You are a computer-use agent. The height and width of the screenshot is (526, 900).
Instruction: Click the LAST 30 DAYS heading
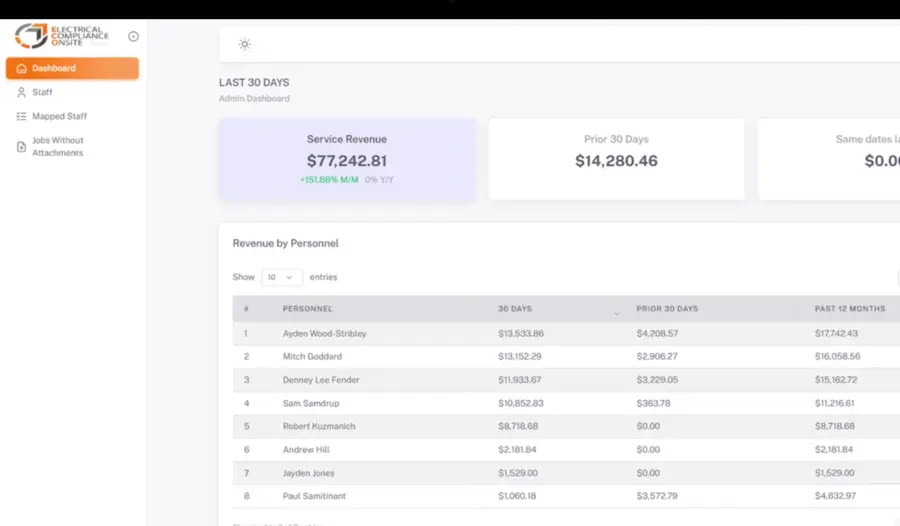254,83
